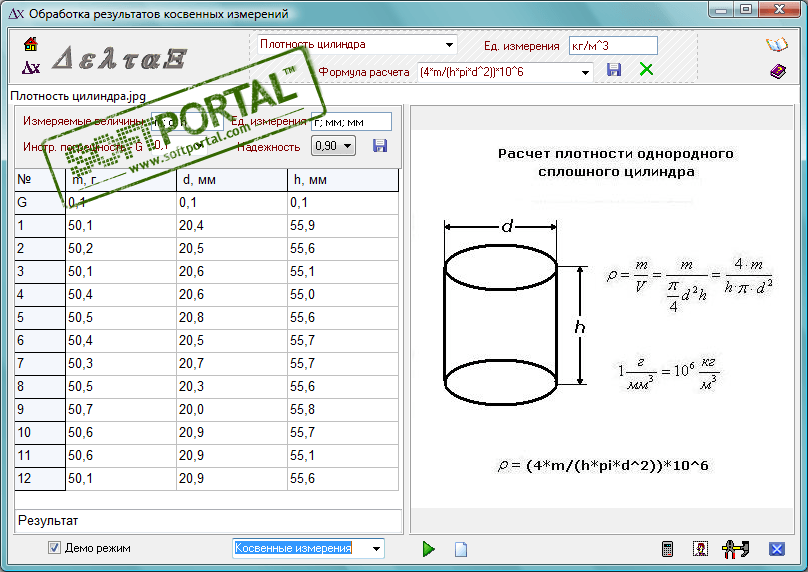This screenshot has width=808, height=572.
Task: Click row 4 cell 55,0
Action: coord(343,295)
